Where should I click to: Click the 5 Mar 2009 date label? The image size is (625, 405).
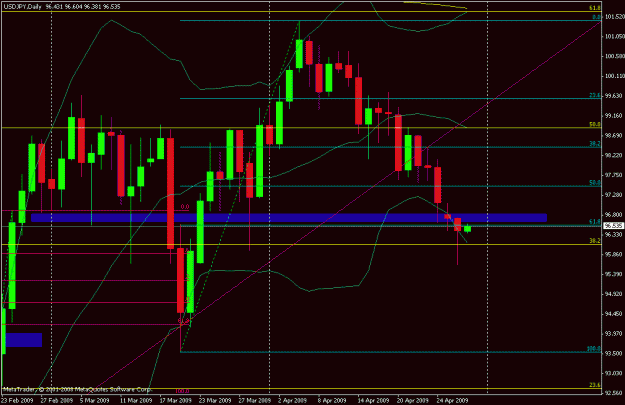(94, 400)
